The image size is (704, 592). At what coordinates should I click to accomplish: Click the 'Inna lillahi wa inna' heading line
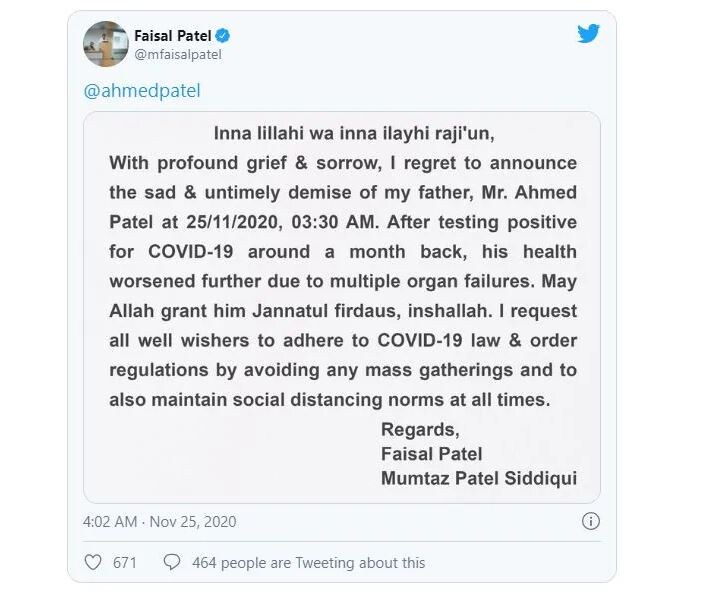[354, 134]
